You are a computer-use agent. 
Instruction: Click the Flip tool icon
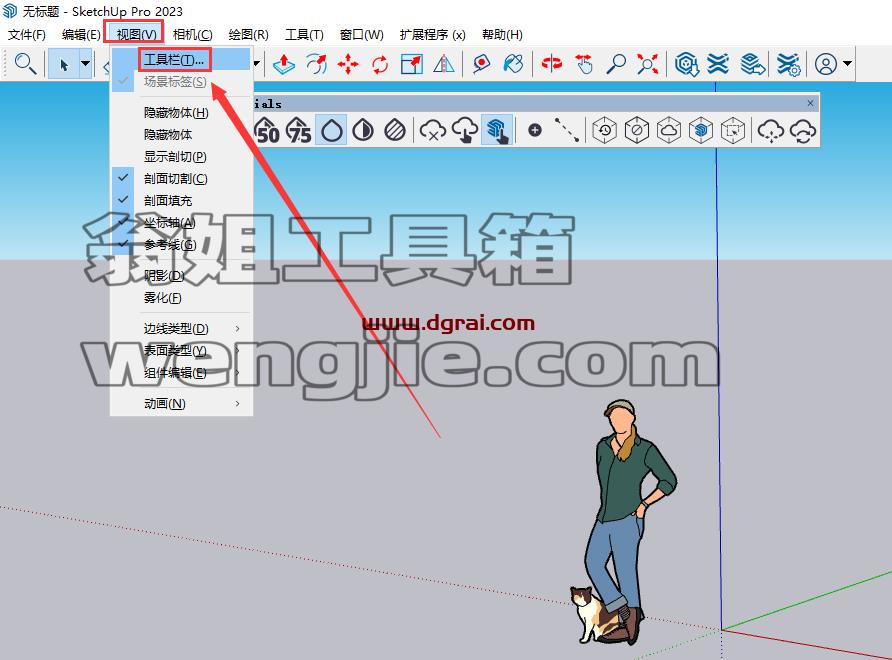click(443, 64)
